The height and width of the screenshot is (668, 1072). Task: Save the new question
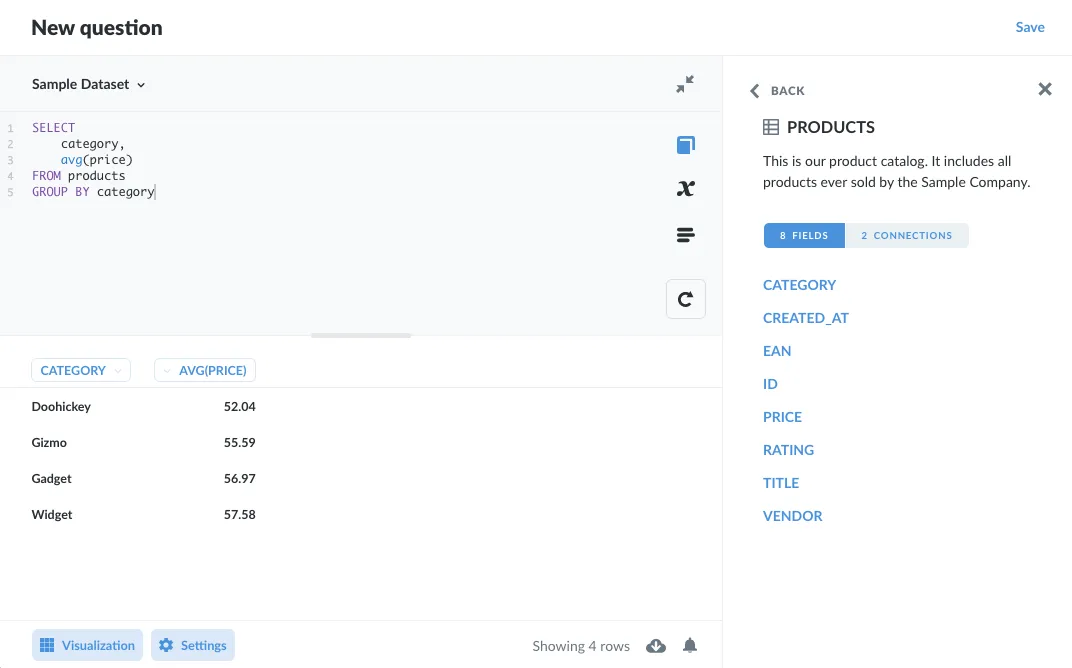[x=1030, y=27]
